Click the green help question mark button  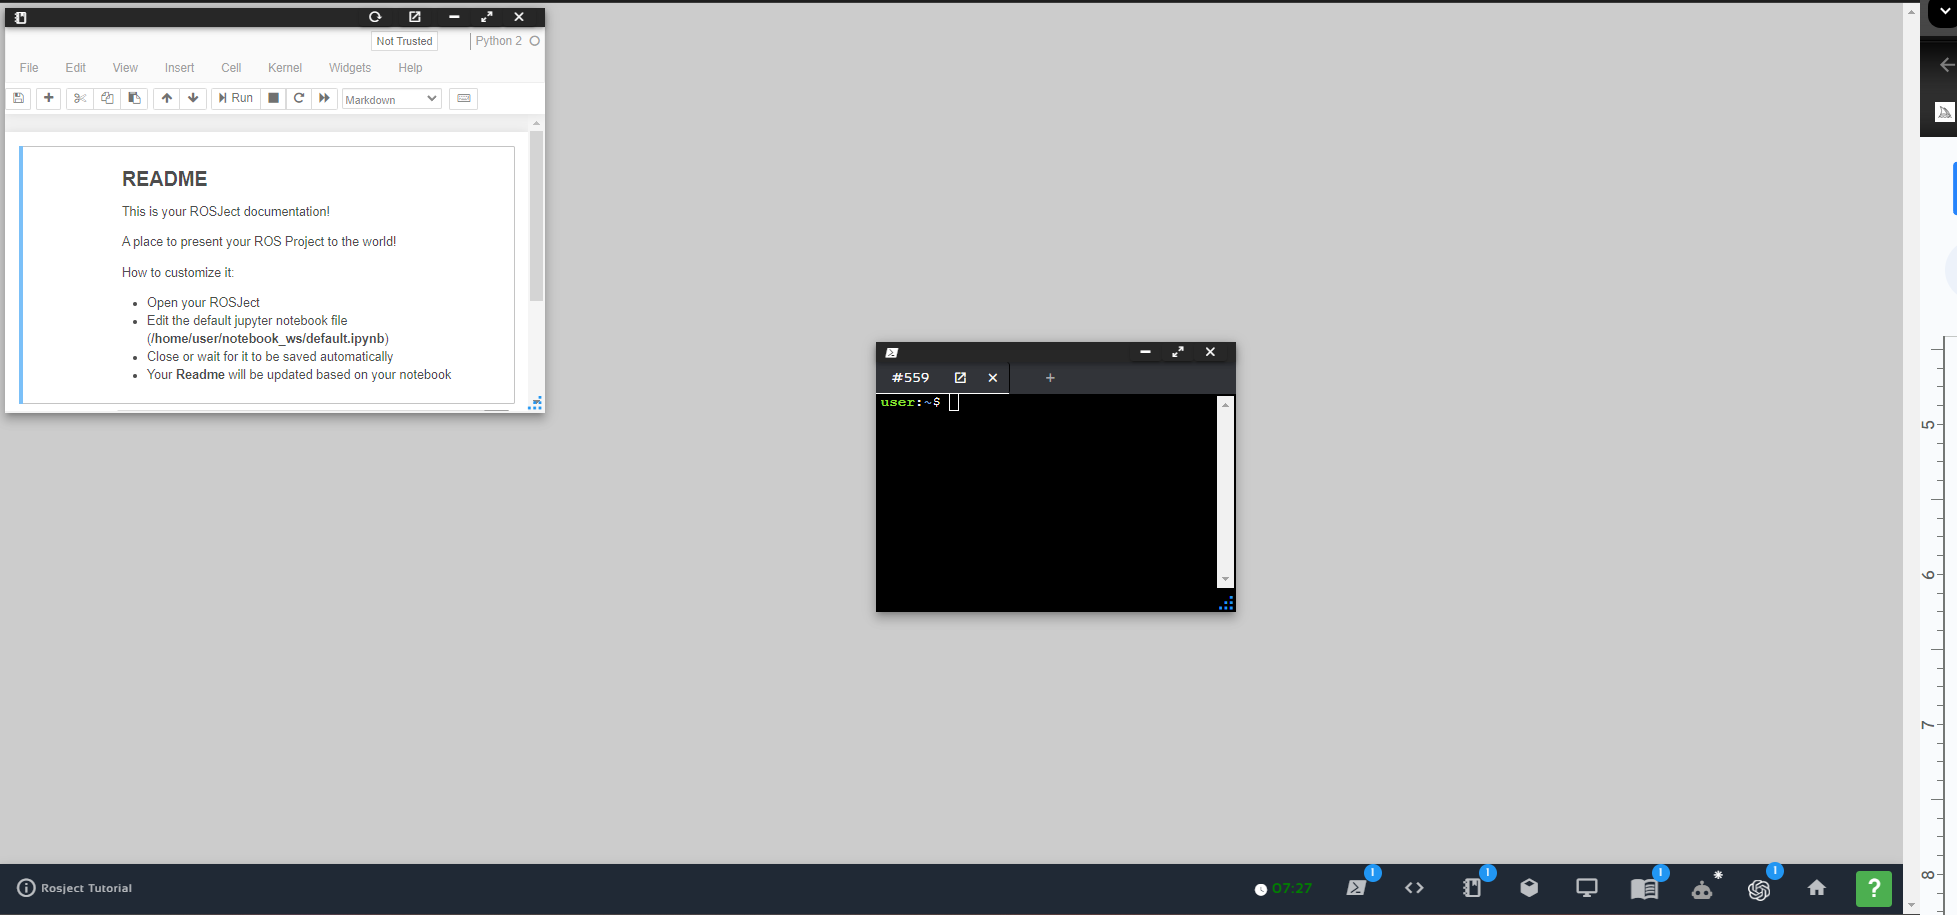[1873, 888]
